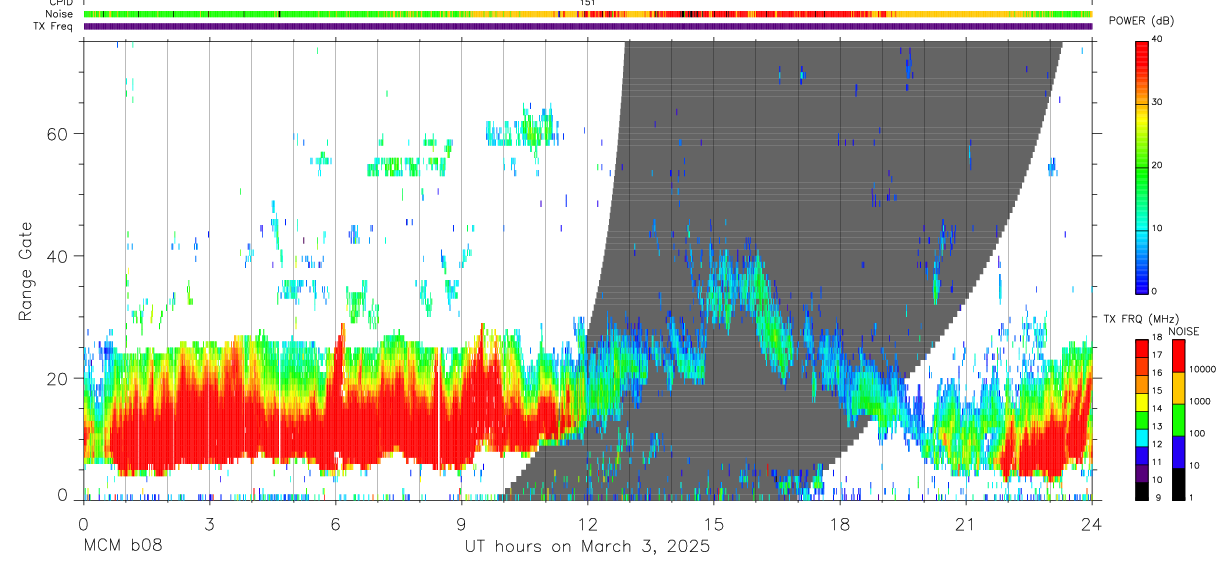Click the red top segment of TX FRQ bar
This screenshot has height=567, width=1228.
pos(1142,349)
